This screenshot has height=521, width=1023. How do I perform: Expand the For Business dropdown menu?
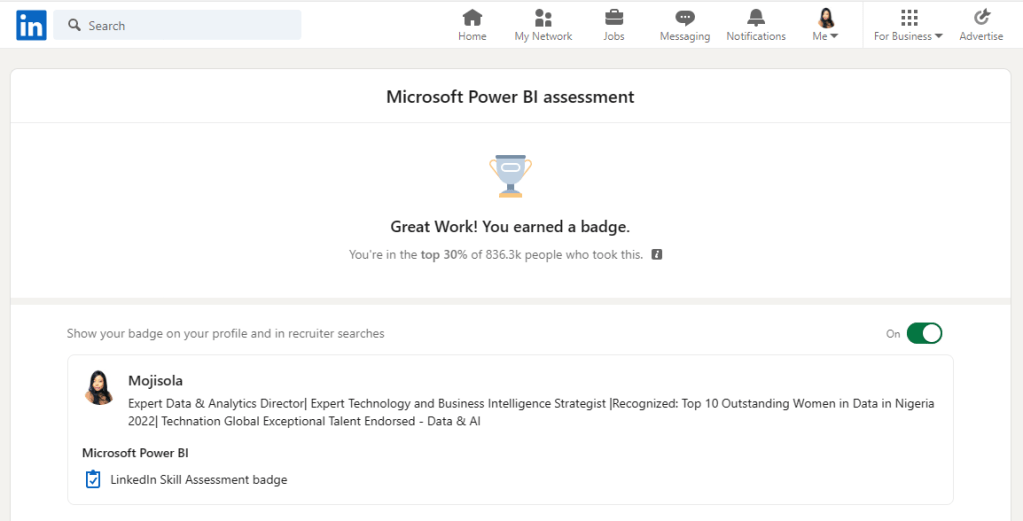908,25
